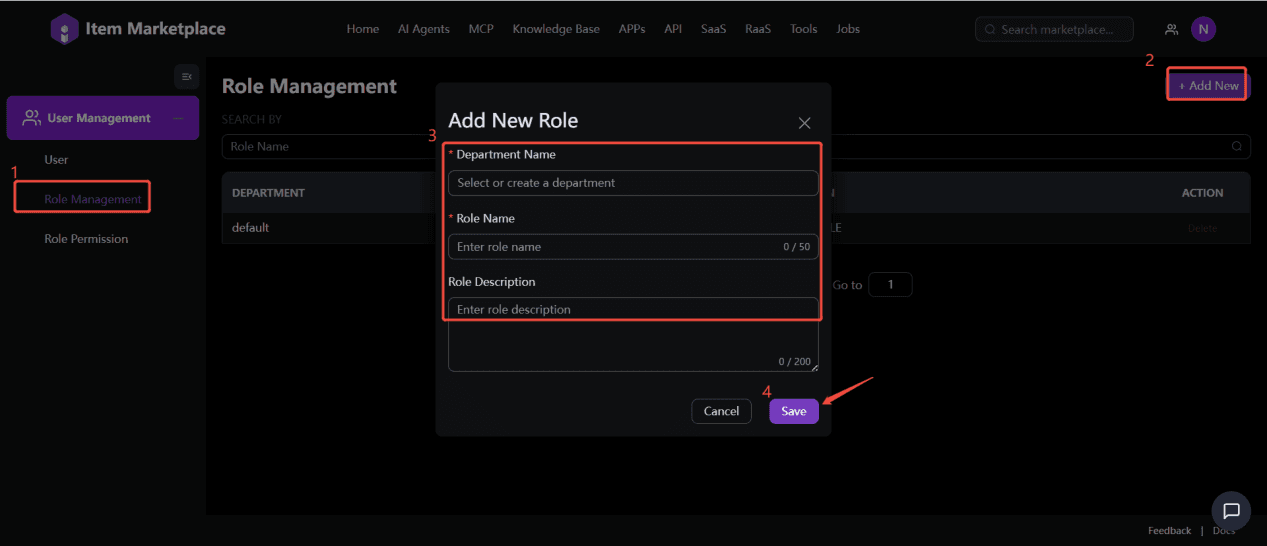
Task: Close the Add New Role dialog
Action: (804, 123)
